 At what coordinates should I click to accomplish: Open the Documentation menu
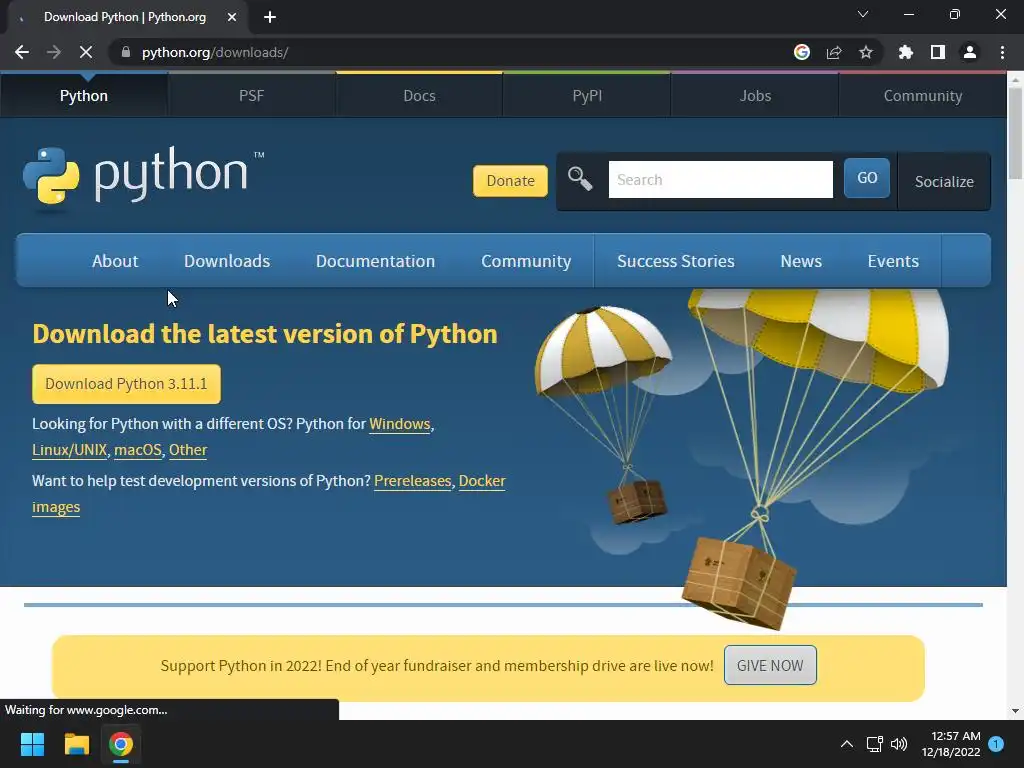[376, 261]
